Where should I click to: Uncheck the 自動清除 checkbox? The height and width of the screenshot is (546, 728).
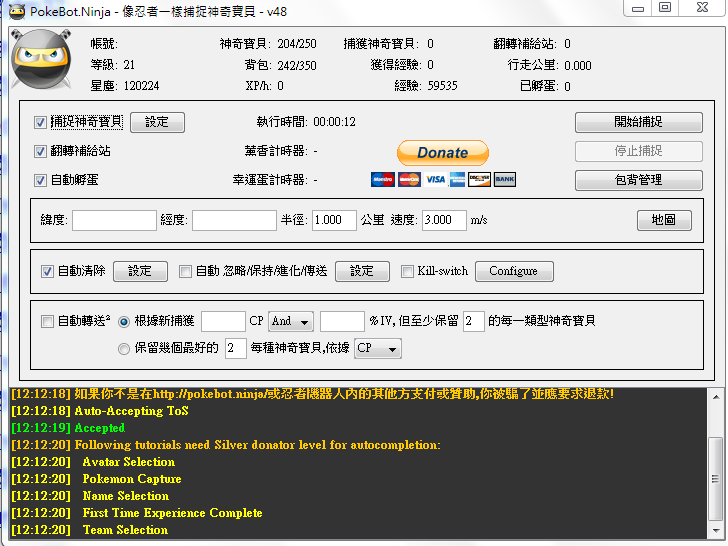47,271
